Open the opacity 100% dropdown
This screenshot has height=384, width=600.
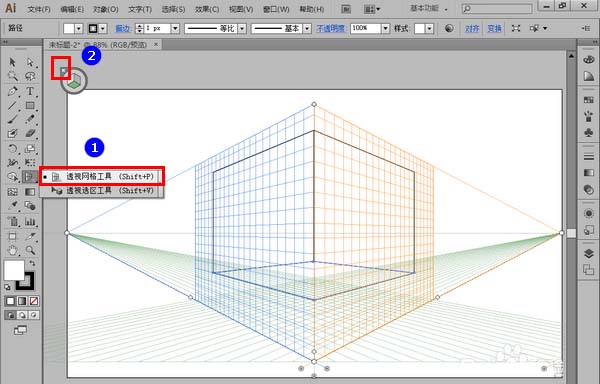(385, 28)
